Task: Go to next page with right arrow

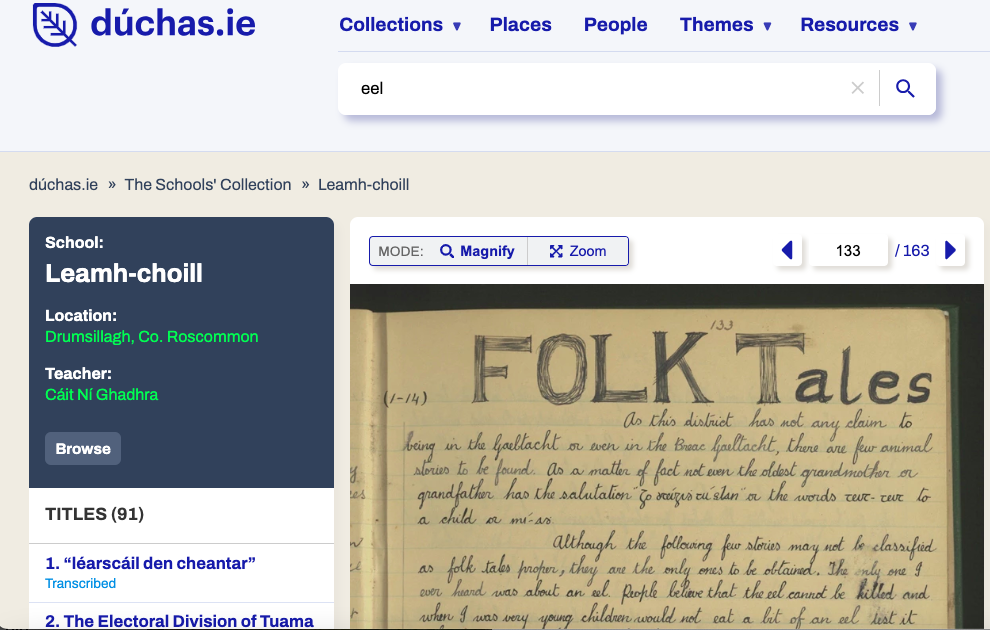Action: coord(950,251)
